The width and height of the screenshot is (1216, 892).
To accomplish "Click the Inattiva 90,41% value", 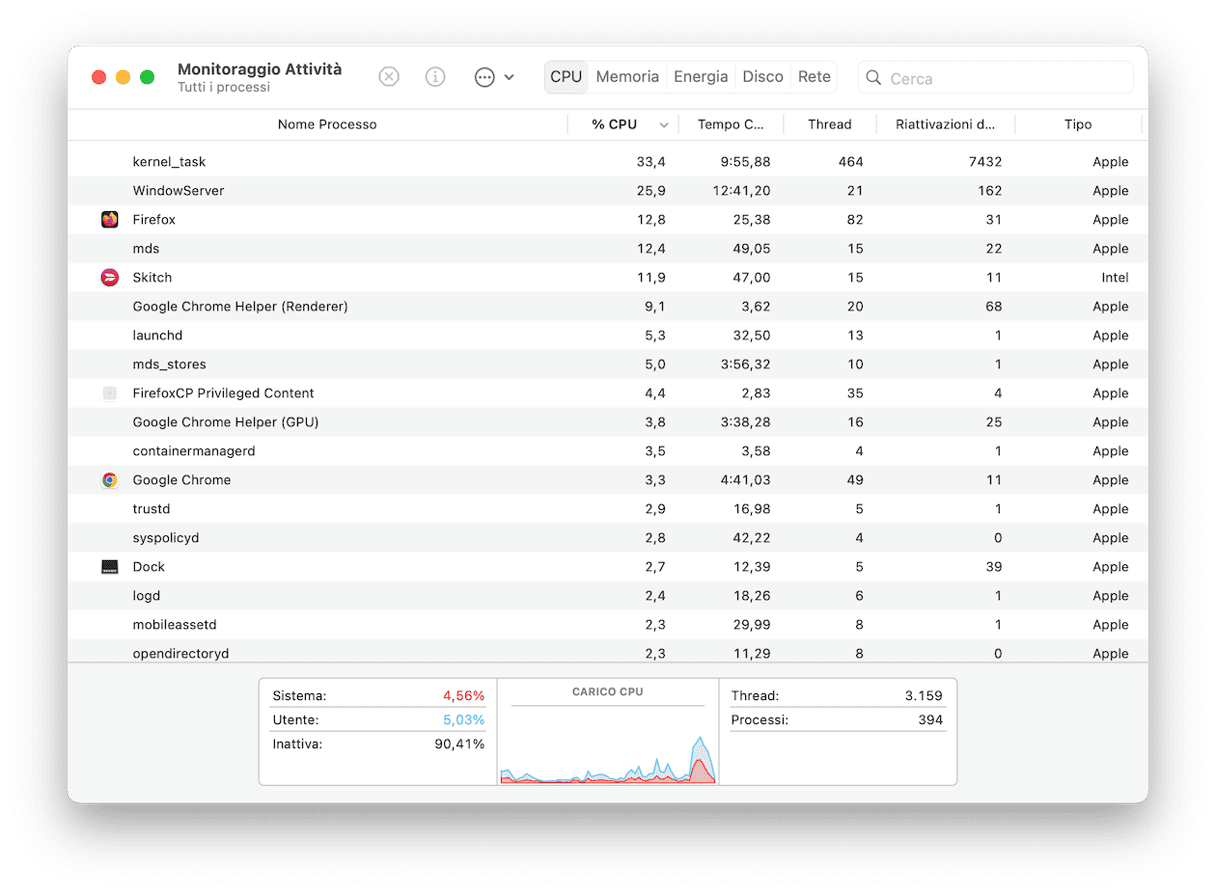I will (x=459, y=745).
